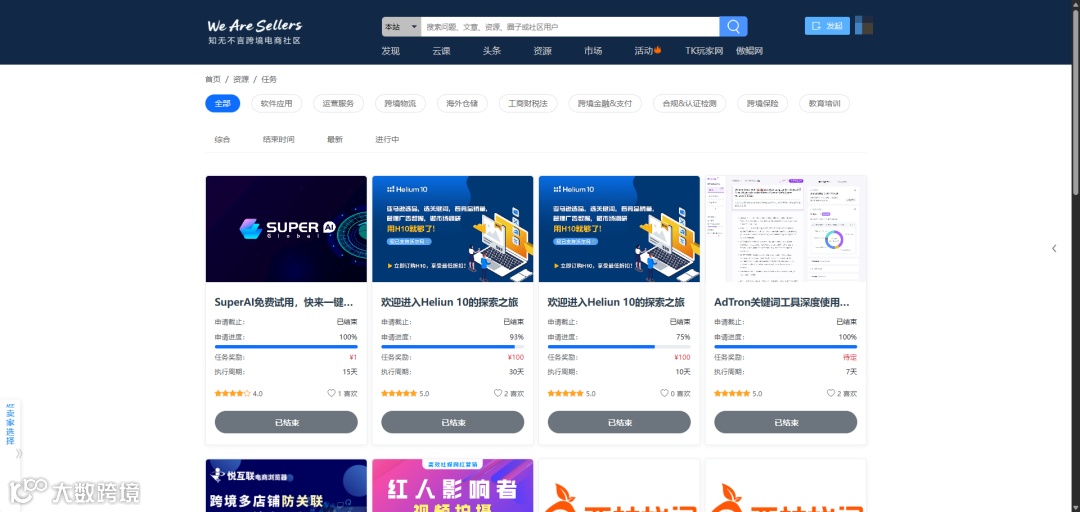Screen dimensions: 1080x512
Task: Go to 资源 in breadcrumb
Action: coord(241,79)
